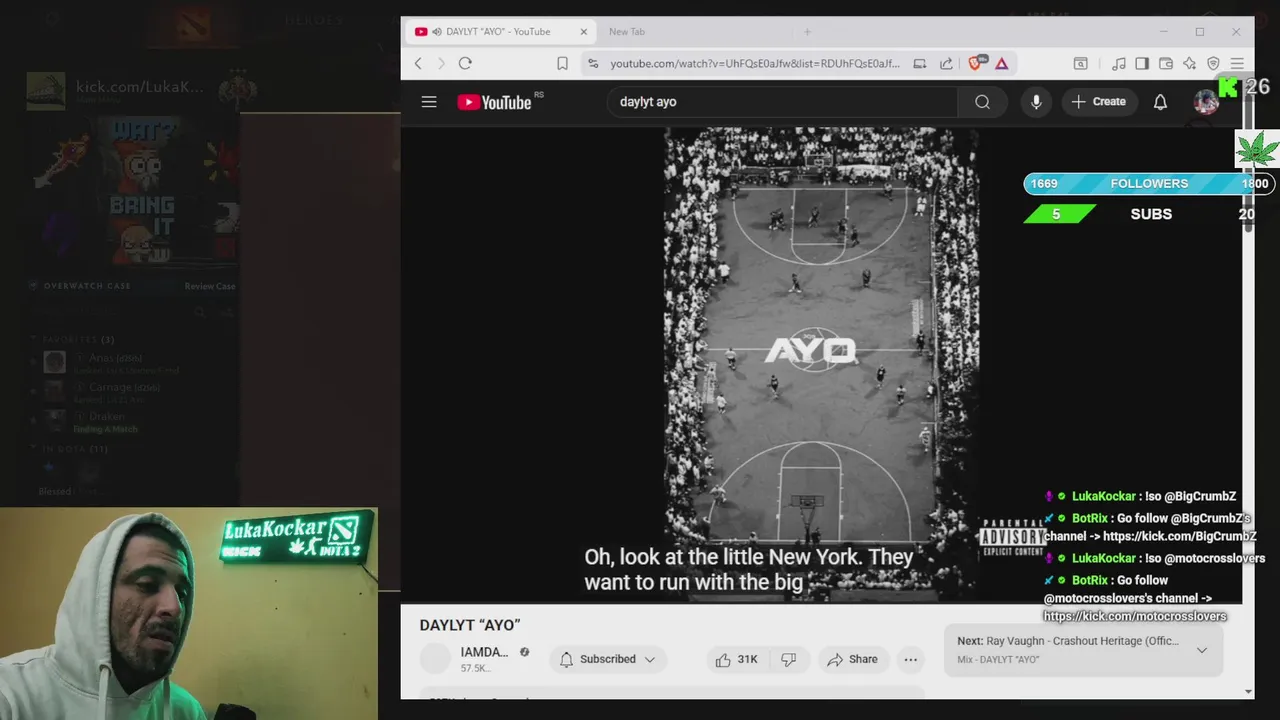
Task: Open Brave Rewards triangle icon
Action: (1001, 63)
